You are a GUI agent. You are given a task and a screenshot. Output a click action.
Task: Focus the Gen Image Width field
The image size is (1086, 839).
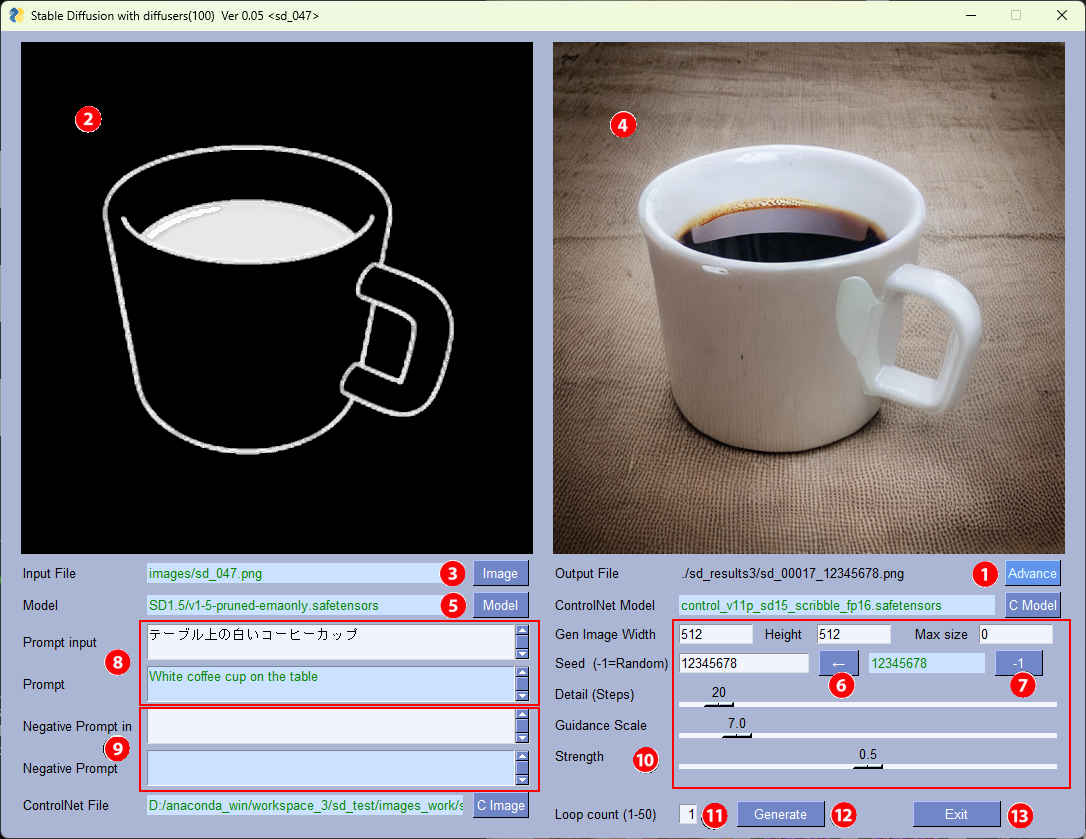pos(715,634)
